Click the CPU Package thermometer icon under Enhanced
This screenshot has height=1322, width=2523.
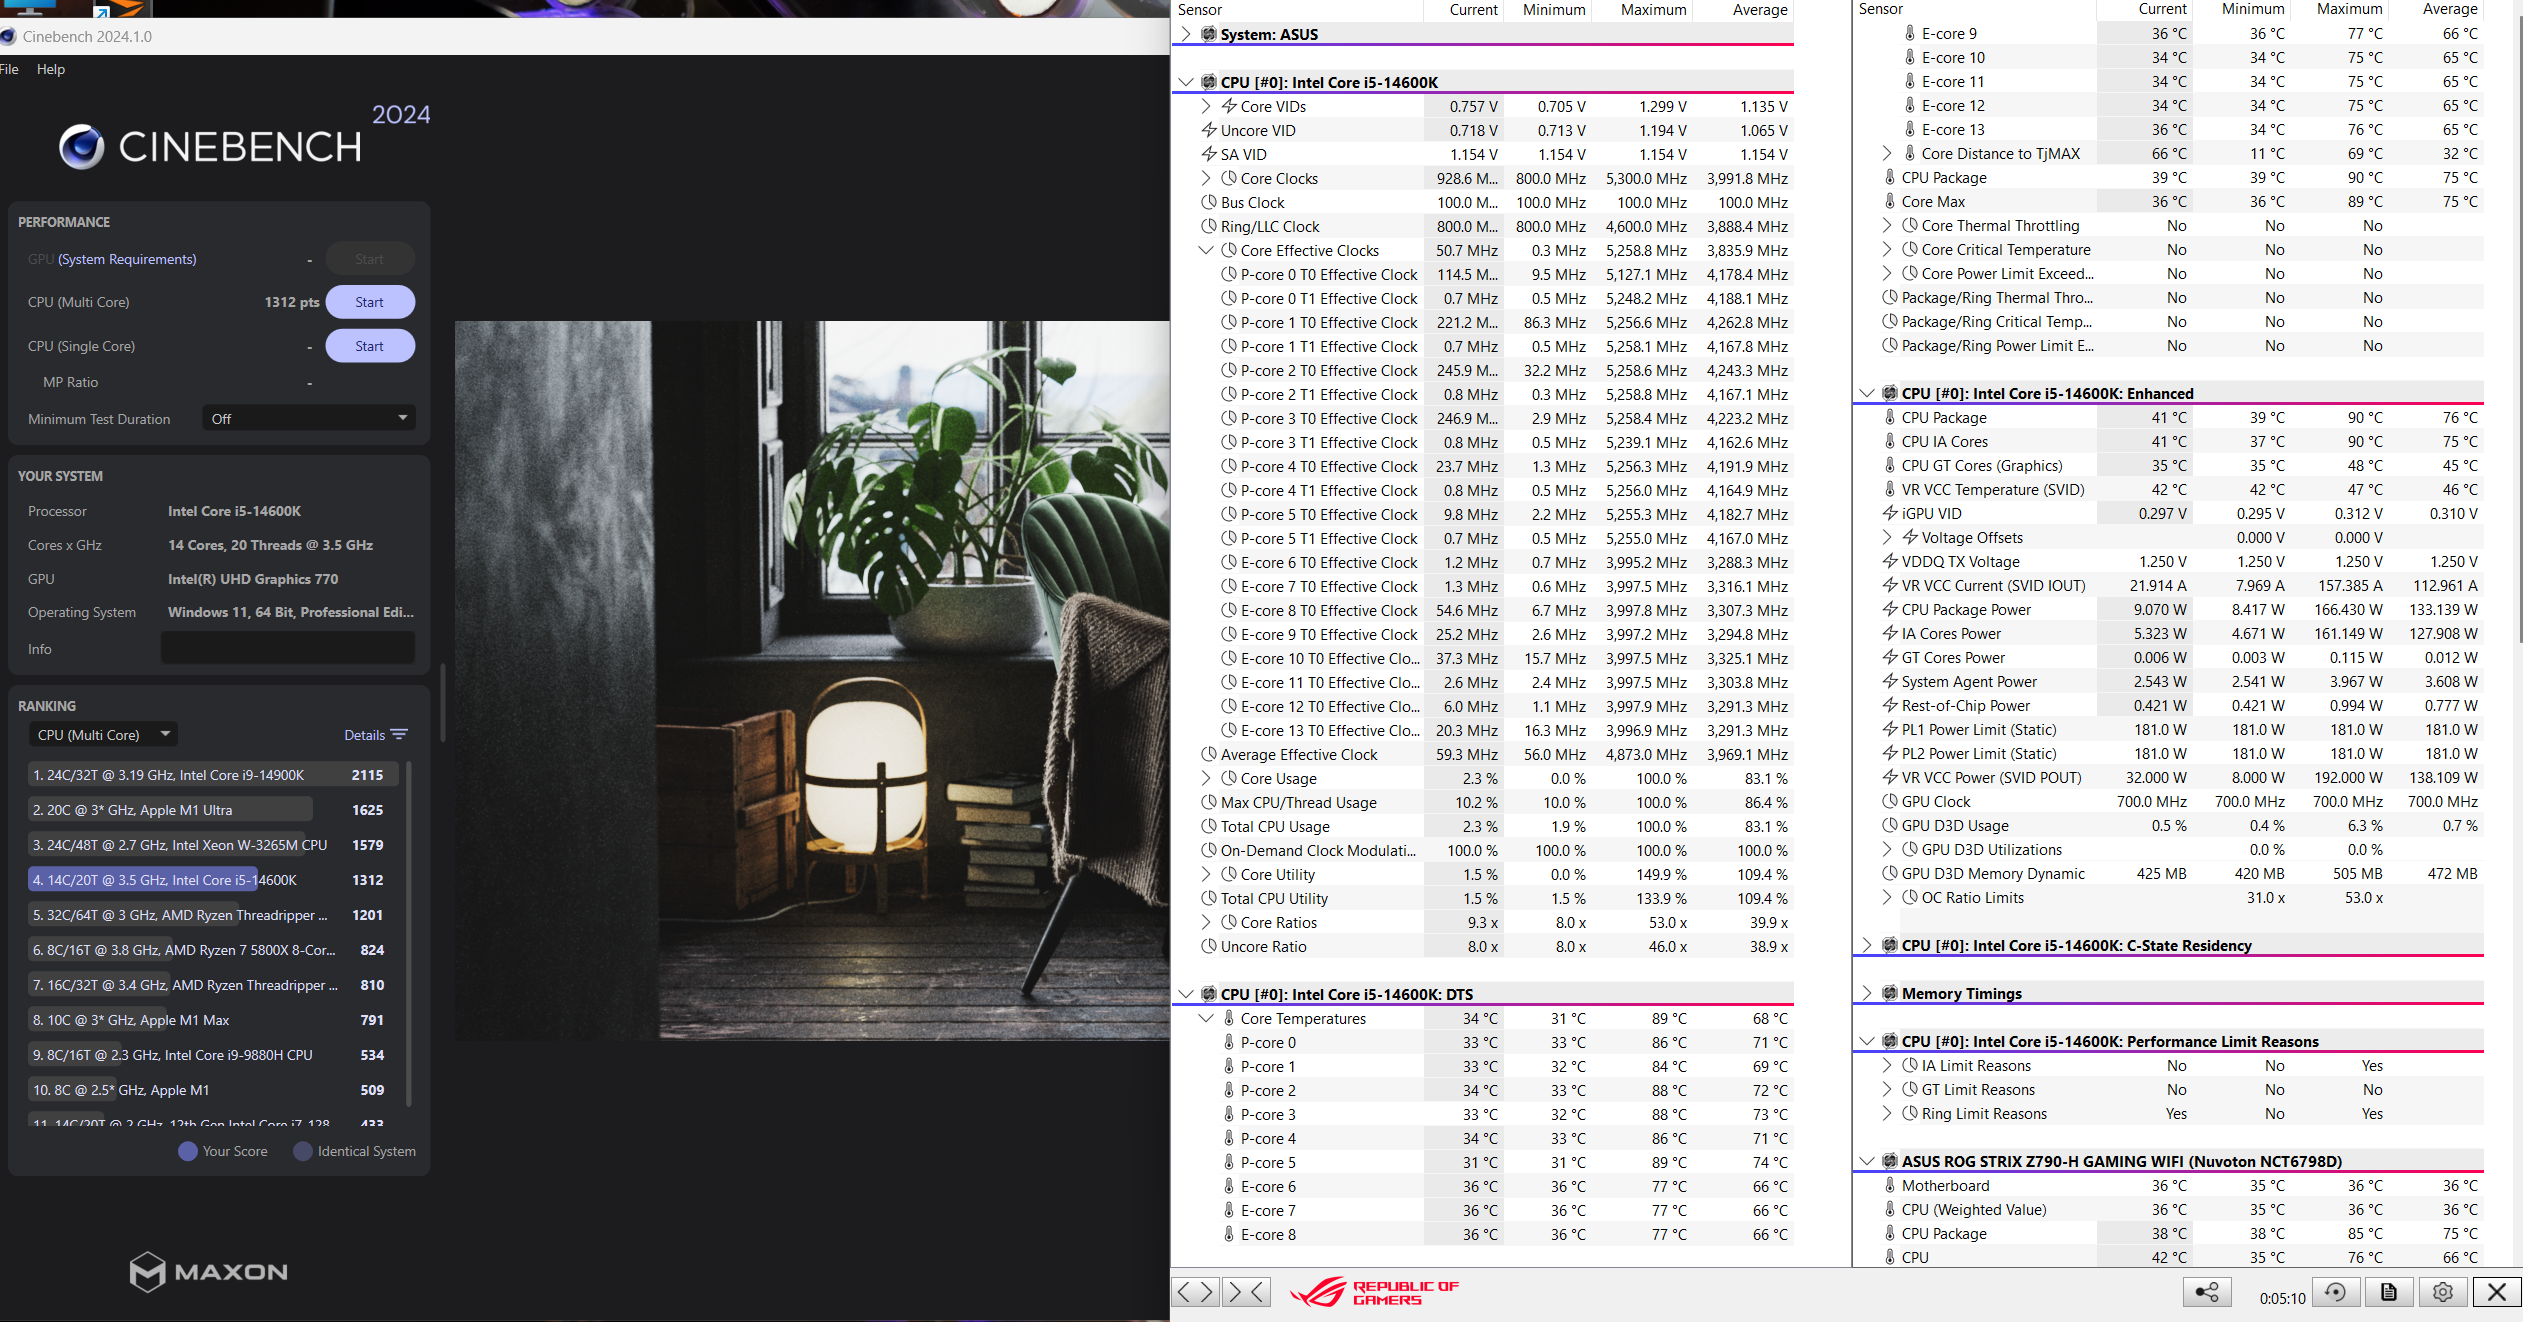pos(1890,418)
